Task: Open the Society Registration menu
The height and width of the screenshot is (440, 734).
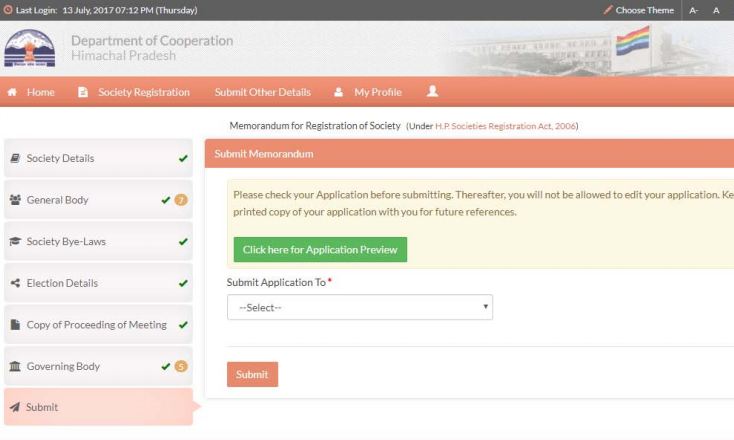Action: (144, 92)
